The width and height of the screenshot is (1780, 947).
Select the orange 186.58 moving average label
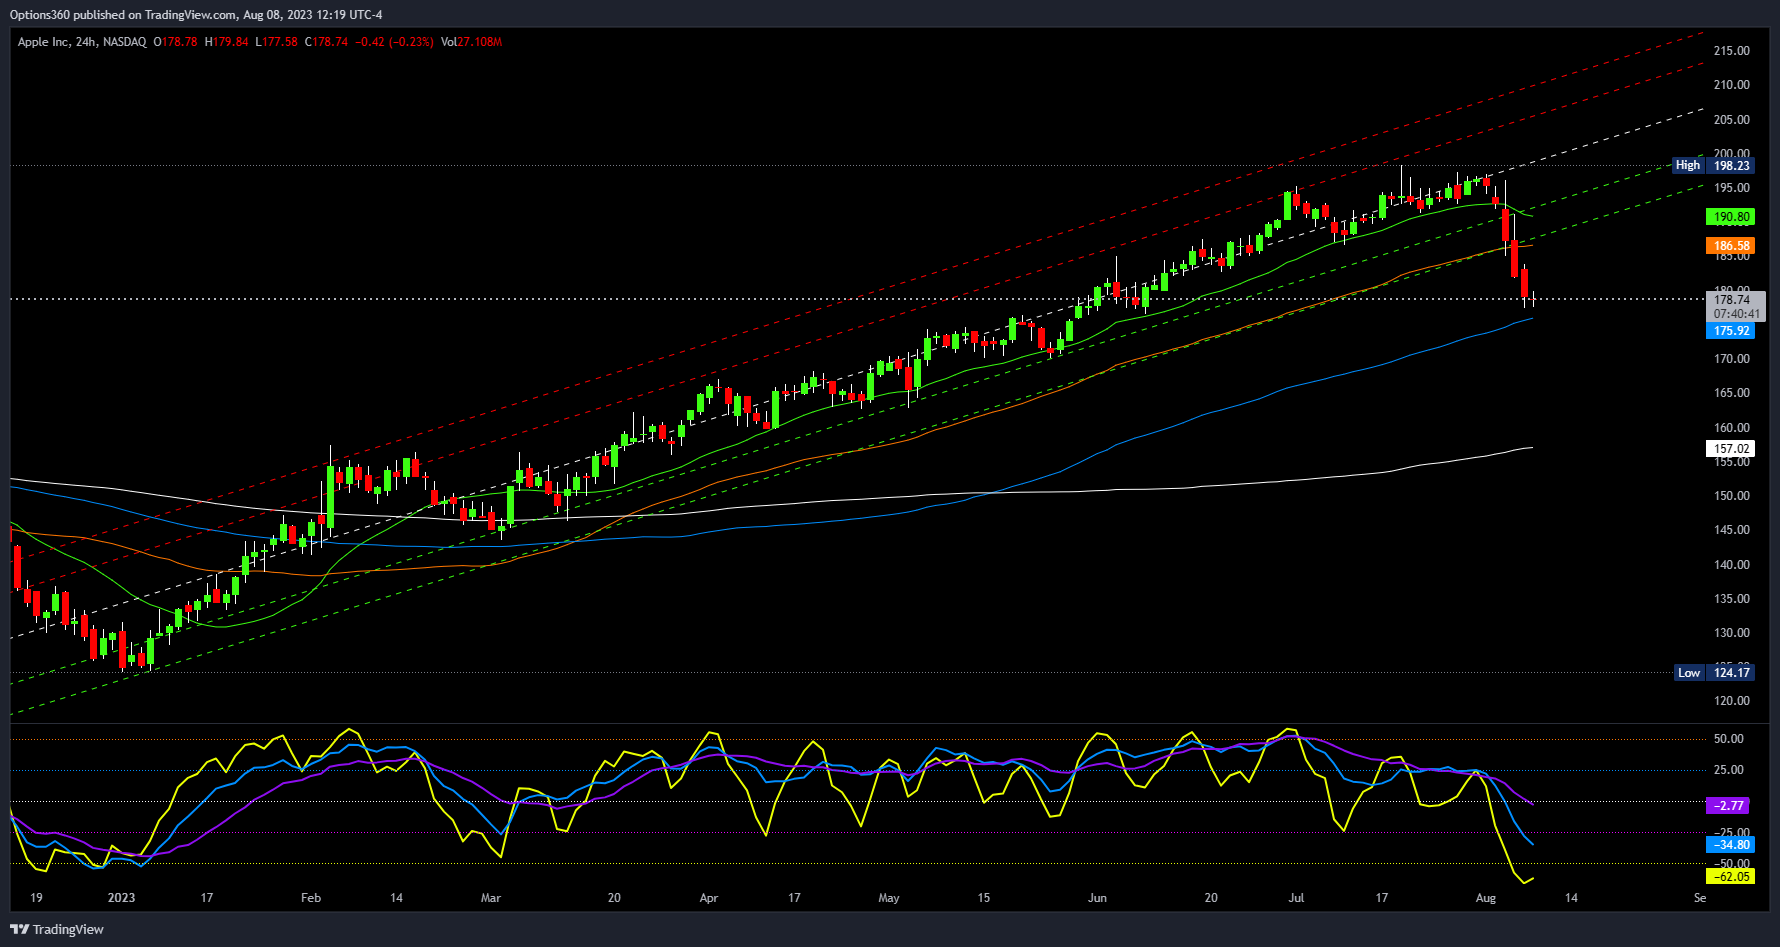1731,245
